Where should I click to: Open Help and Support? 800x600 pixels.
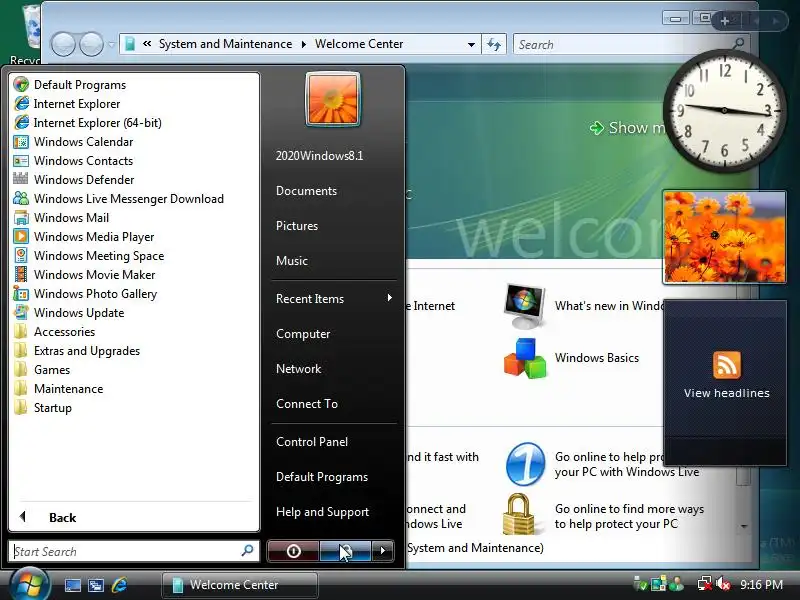click(322, 512)
